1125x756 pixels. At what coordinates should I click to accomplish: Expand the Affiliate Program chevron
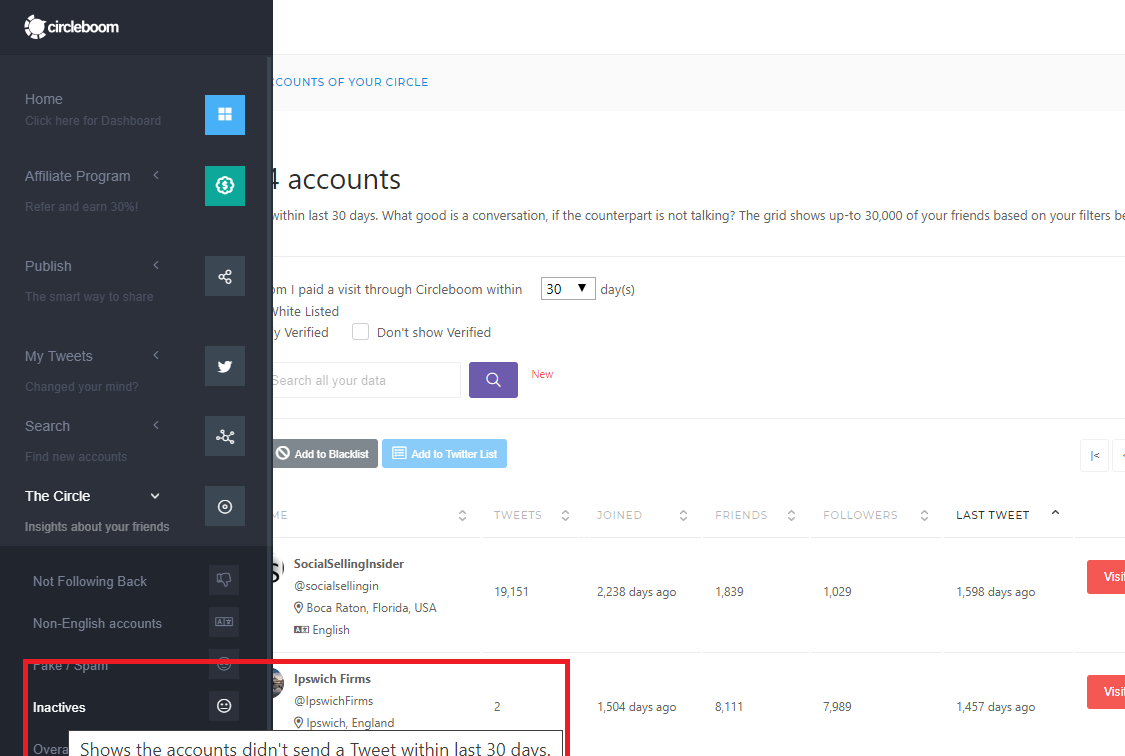(156, 175)
